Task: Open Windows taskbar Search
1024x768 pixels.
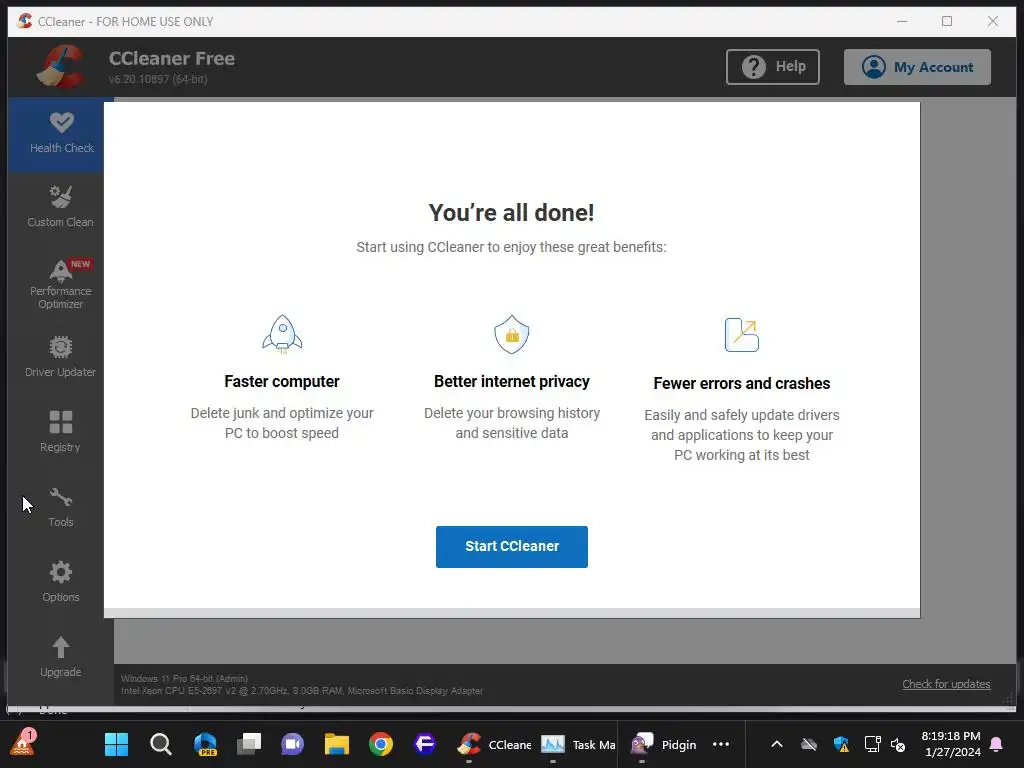Action: click(161, 744)
